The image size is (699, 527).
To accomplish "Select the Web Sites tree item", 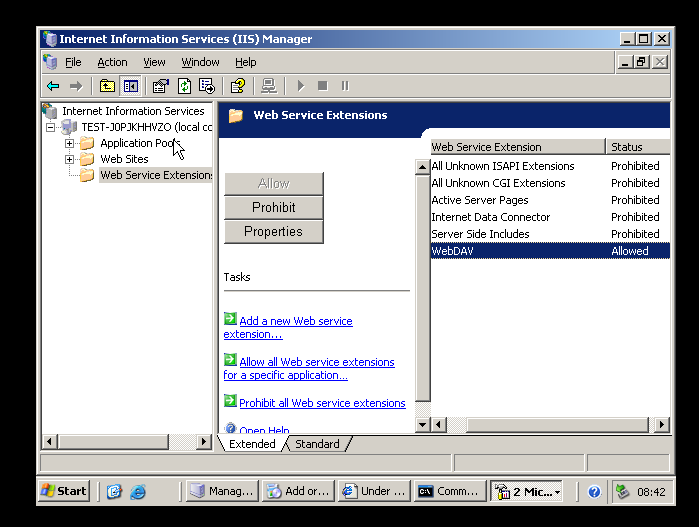I will point(124,159).
